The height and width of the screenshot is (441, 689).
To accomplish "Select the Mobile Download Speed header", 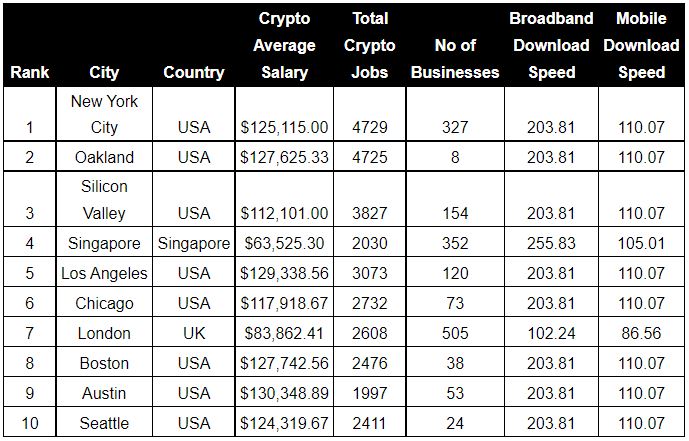I will (x=641, y=46).
